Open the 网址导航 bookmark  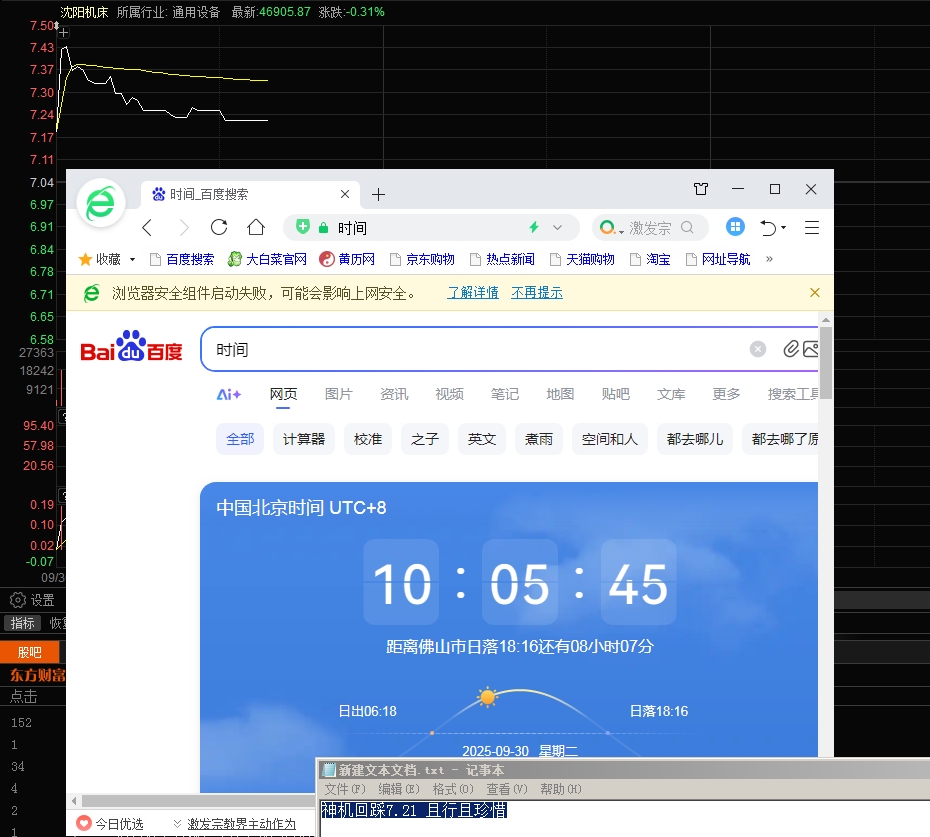click(718, 259)
